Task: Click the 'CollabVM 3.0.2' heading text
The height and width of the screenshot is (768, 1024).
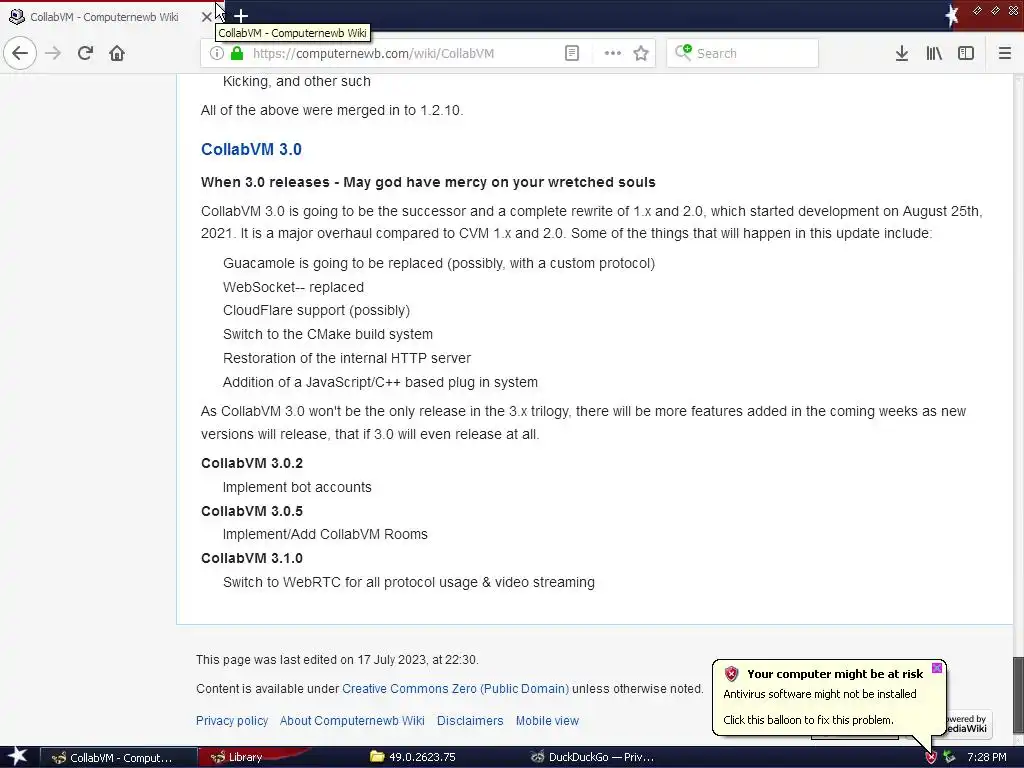Action: click(x=251, y=463)
